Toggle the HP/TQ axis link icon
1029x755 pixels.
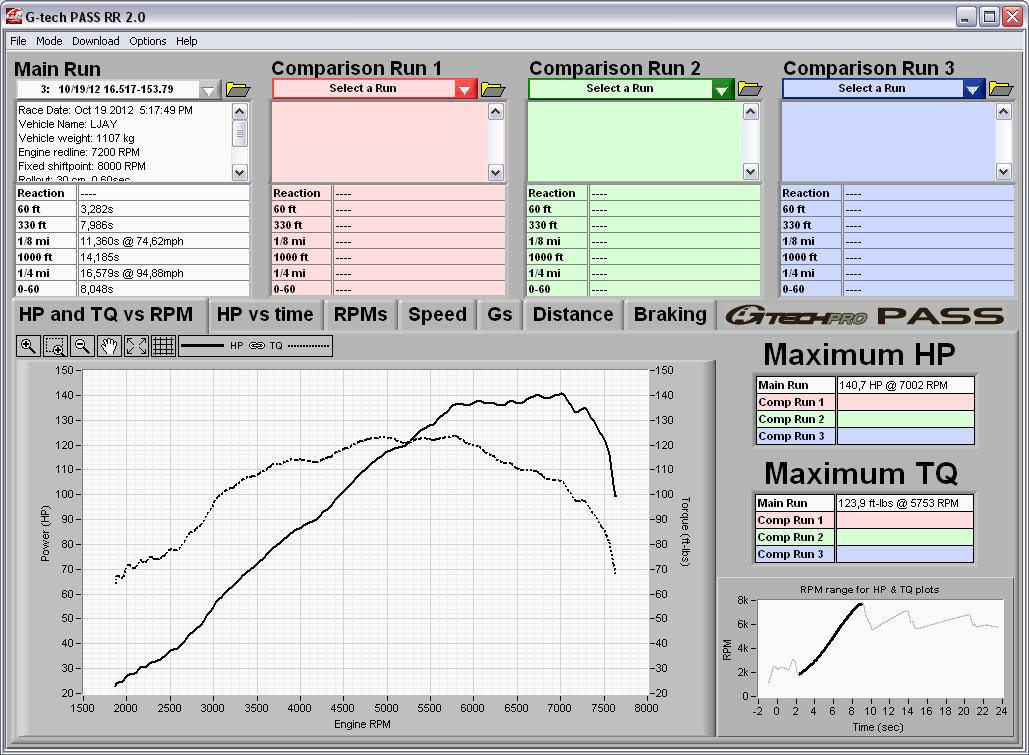[257, 346]
